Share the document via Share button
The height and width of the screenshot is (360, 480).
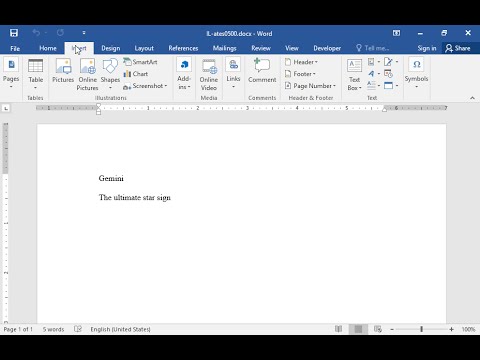(x=458, y=48)
